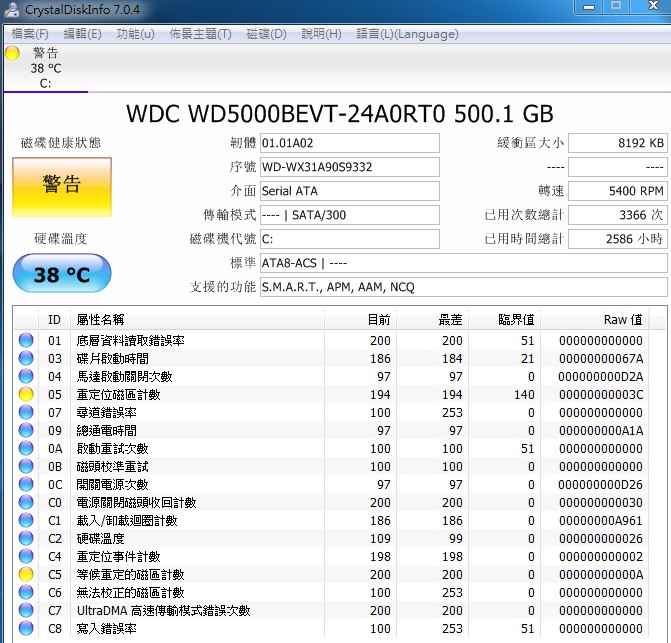Select the 硬碟溫度 attribute row
This screenshot has height=643, width=671.
coord(332,538)
